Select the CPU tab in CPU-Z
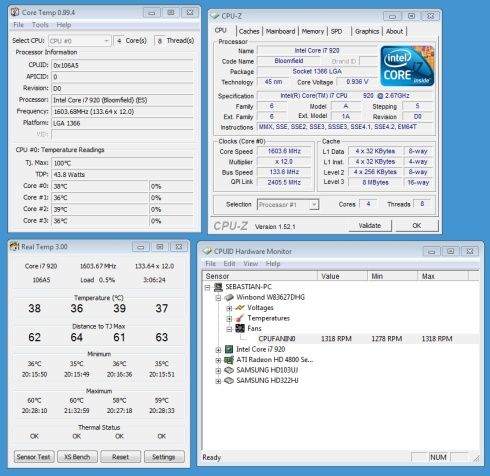The width and height of the screenshot is (490, 476). tap(220, 30)
